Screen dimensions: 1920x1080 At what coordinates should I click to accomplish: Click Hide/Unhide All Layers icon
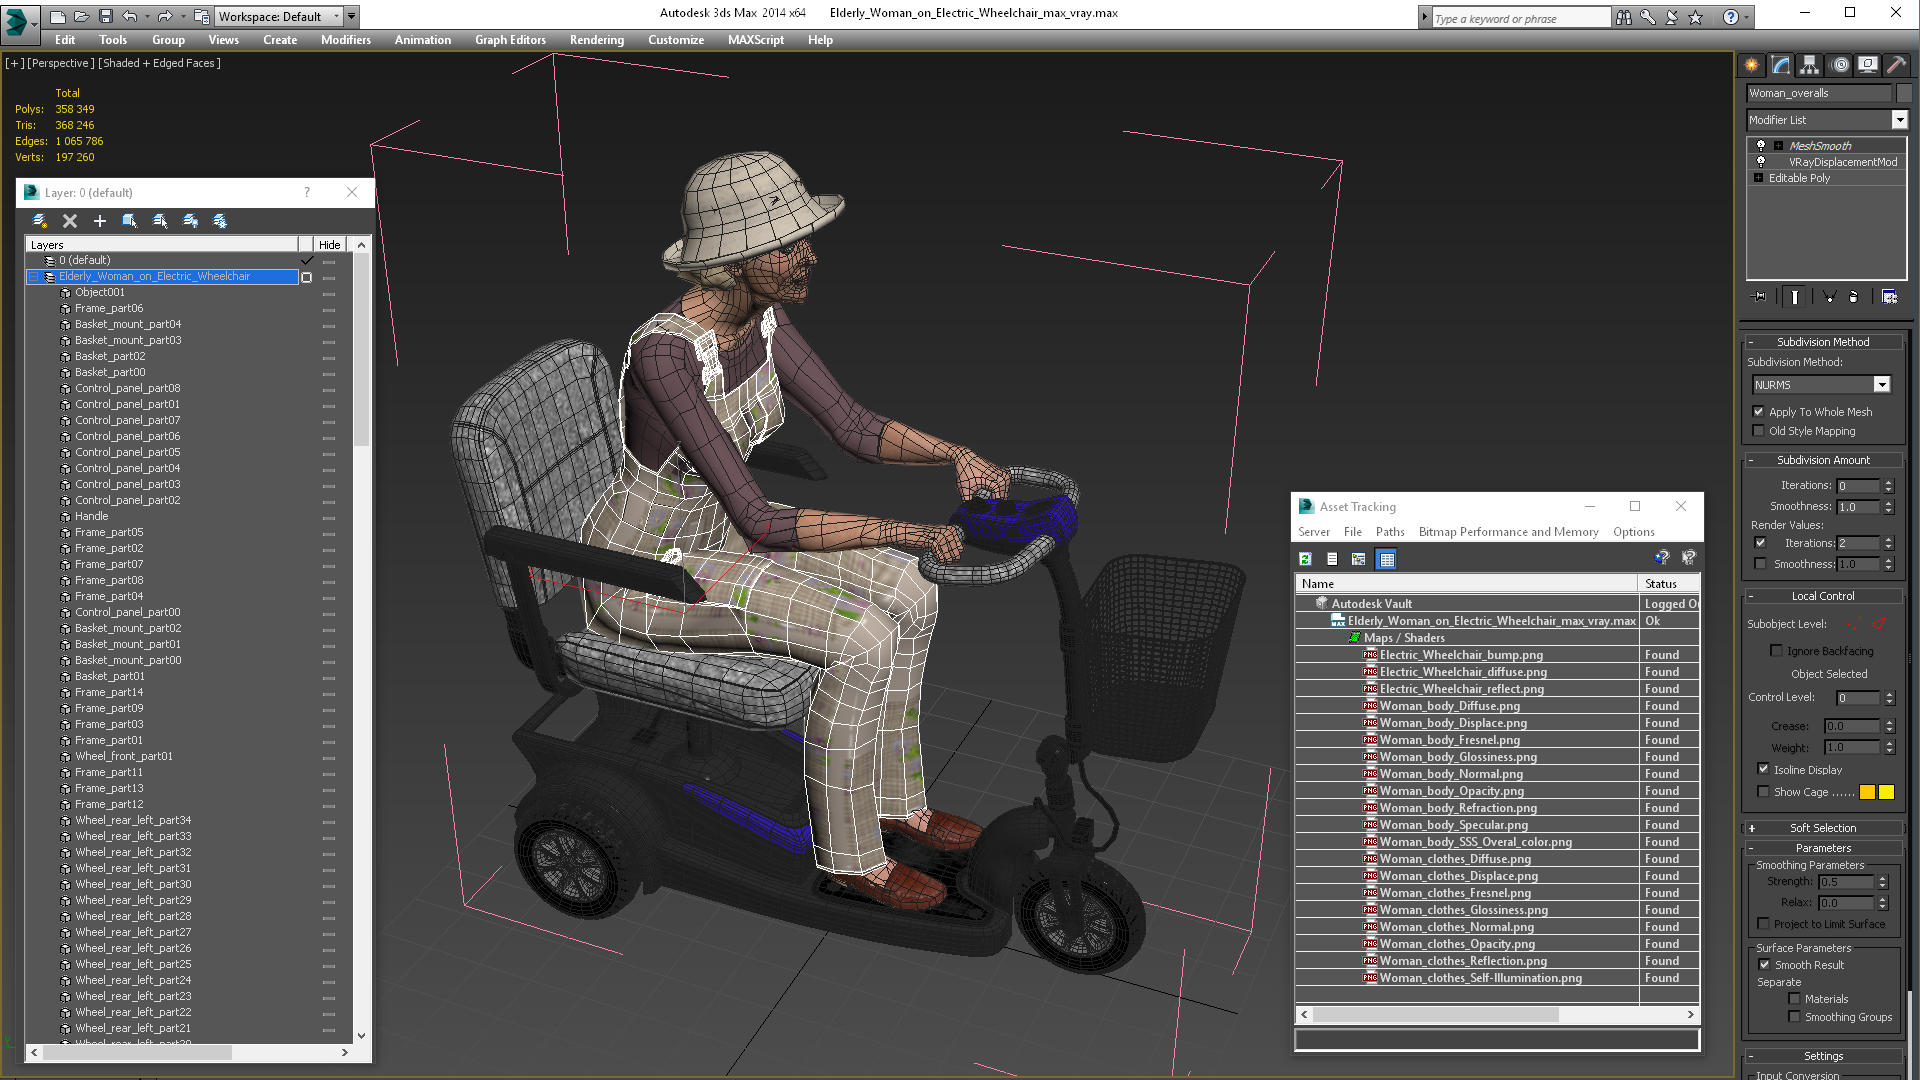190,221
